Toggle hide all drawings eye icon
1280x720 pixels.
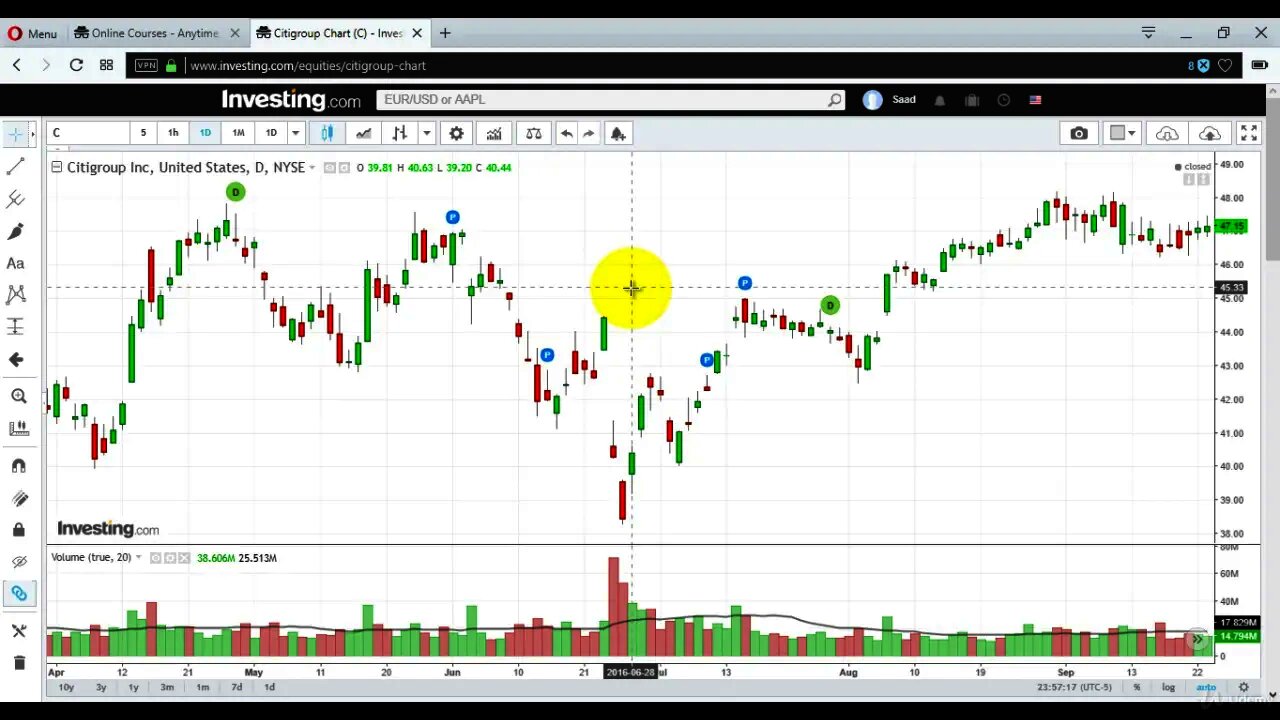[18, 562]
